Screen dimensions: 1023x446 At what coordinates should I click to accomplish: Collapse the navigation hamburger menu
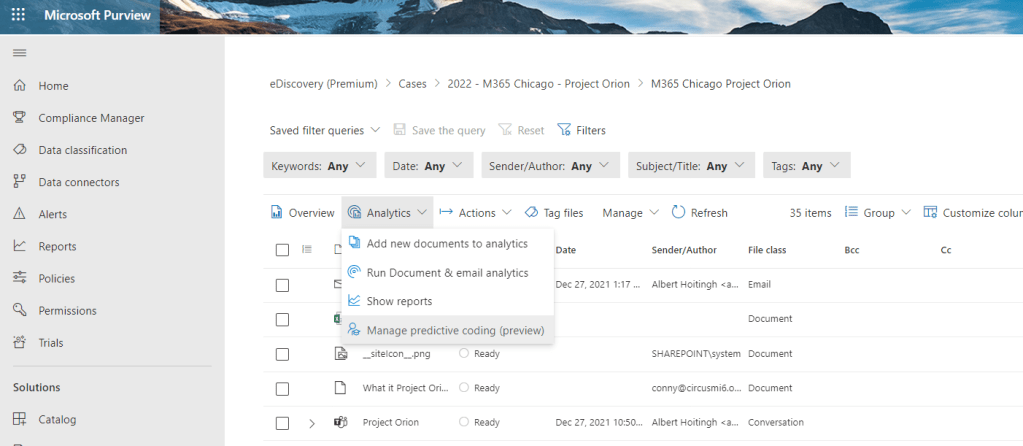[19, 52]
